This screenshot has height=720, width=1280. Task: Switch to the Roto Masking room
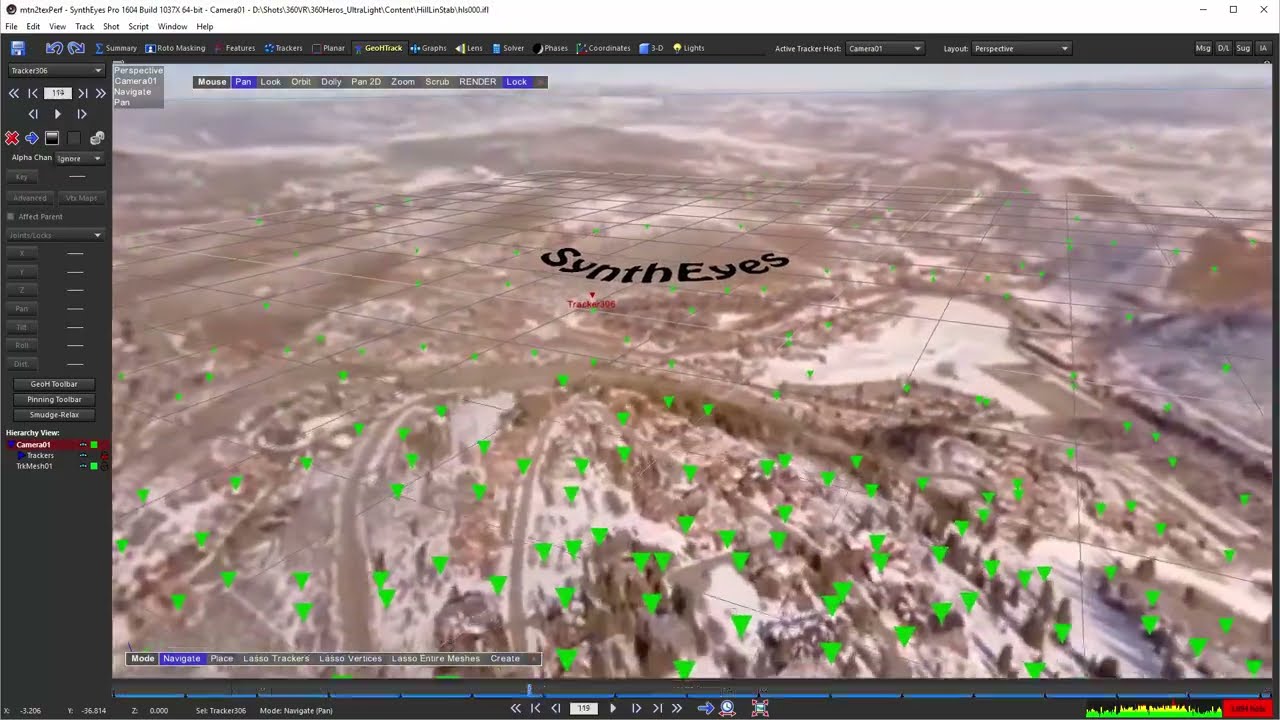175,48
